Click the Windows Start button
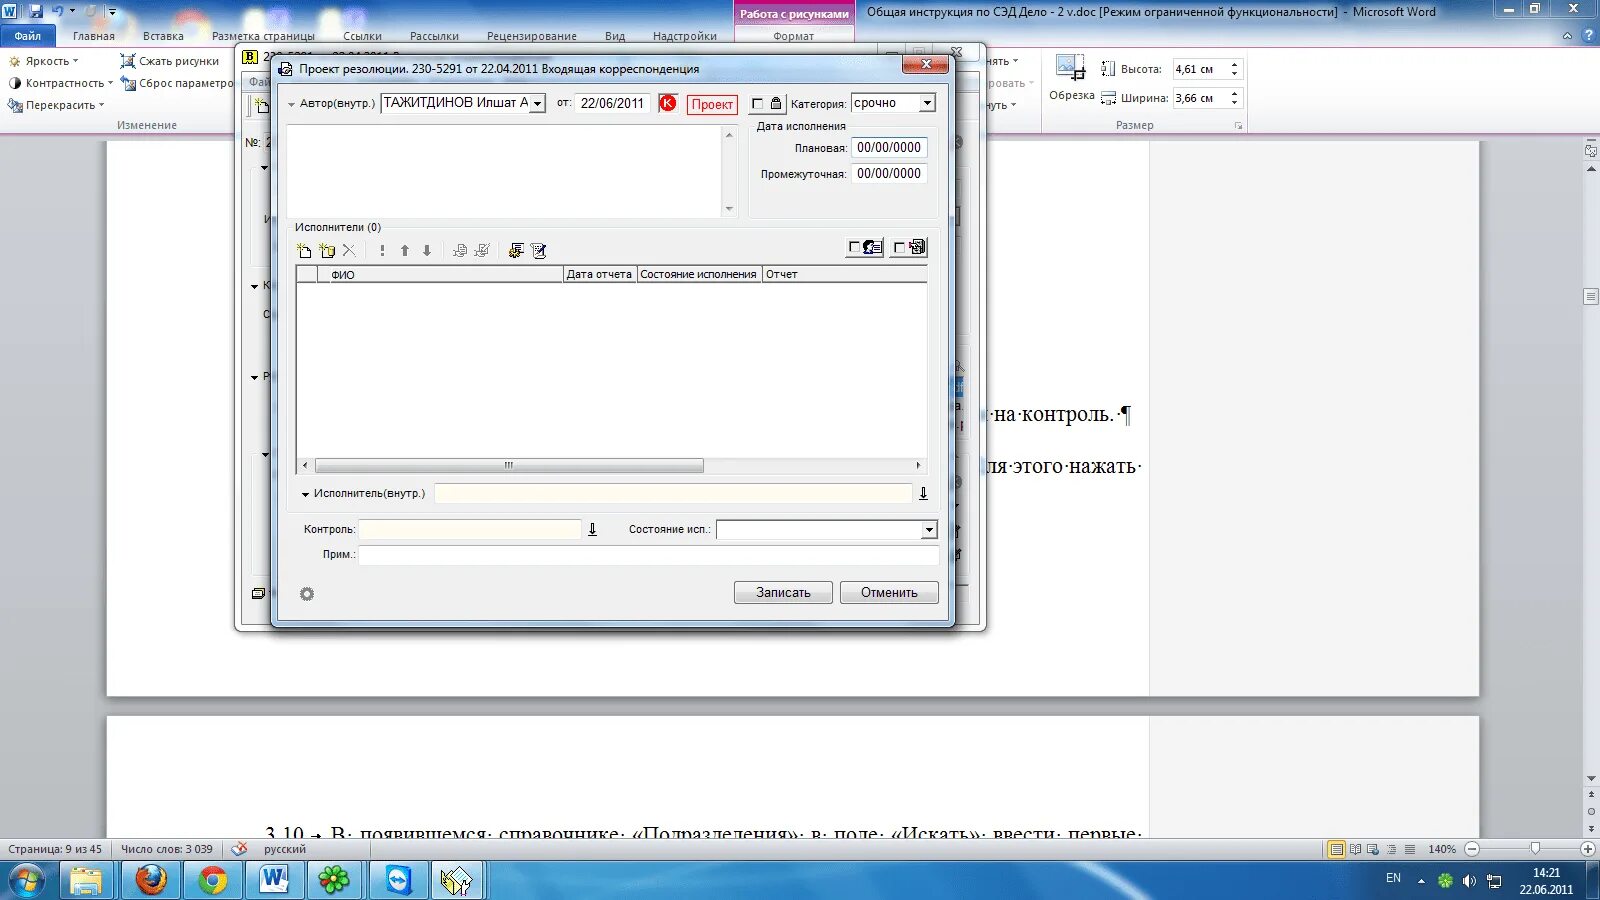1600x900 pixels. [x=27, y=880]
